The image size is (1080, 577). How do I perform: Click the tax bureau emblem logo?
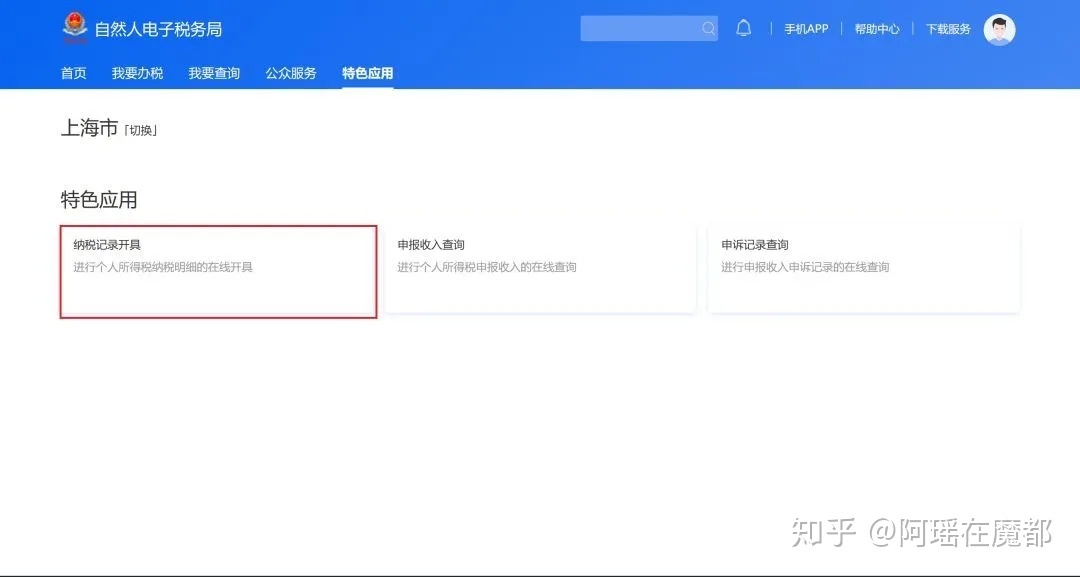(x=74, y=28)
